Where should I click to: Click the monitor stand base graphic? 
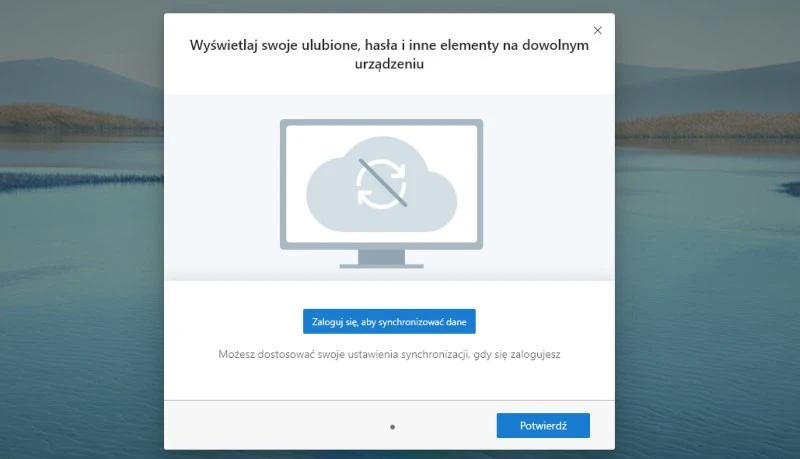pyautogui.click(x=381, y=266)
